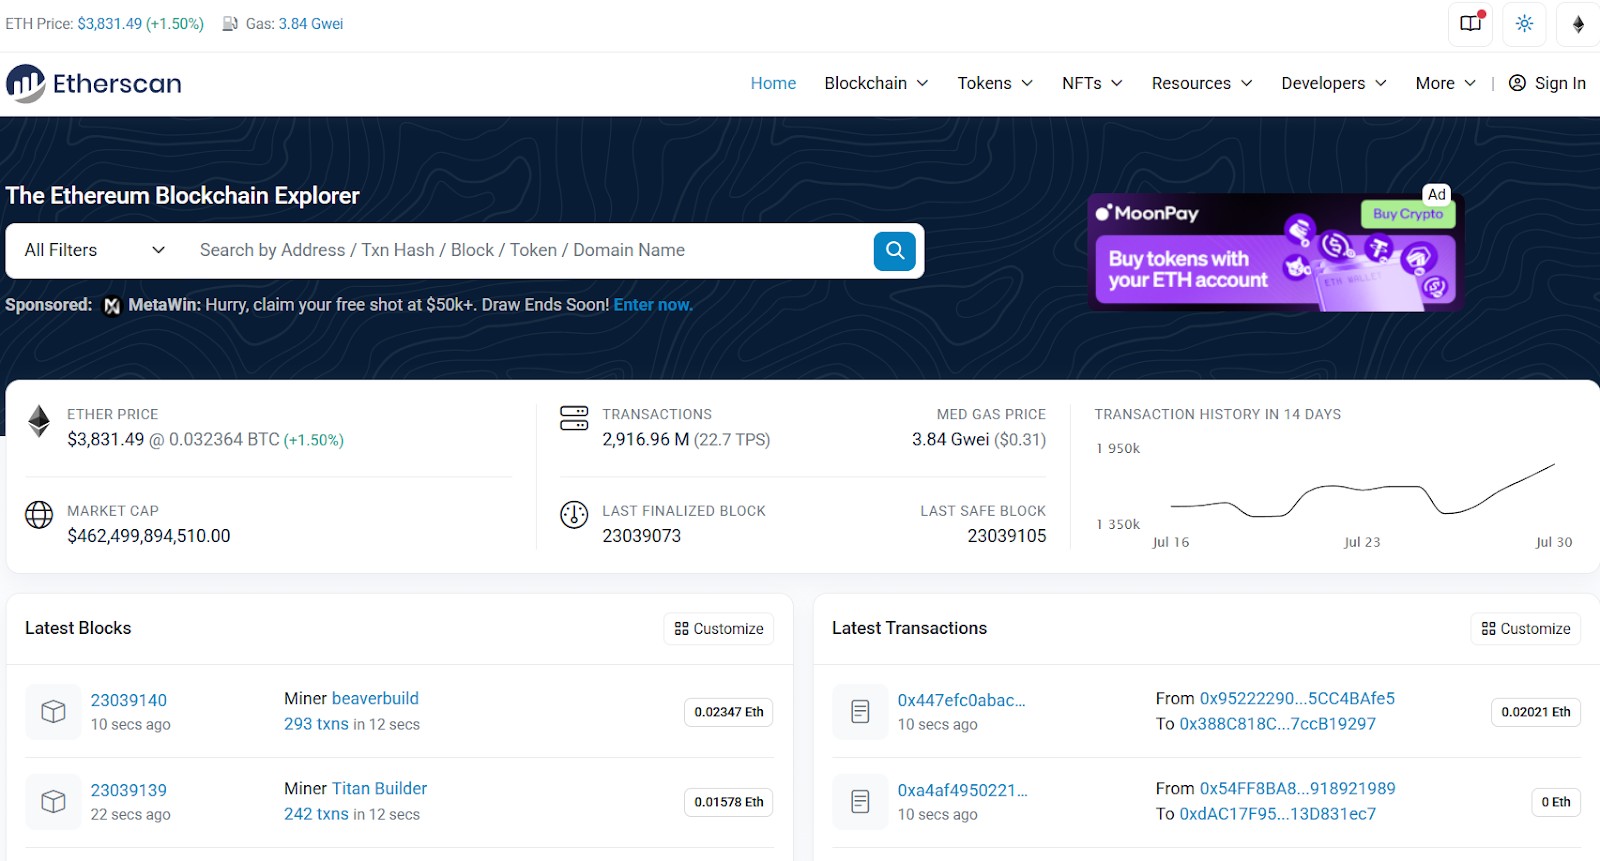Viewport: 1600px width, 861px height.
Task: Click the MetaWin Enter now link
Action: pos(653,305)
